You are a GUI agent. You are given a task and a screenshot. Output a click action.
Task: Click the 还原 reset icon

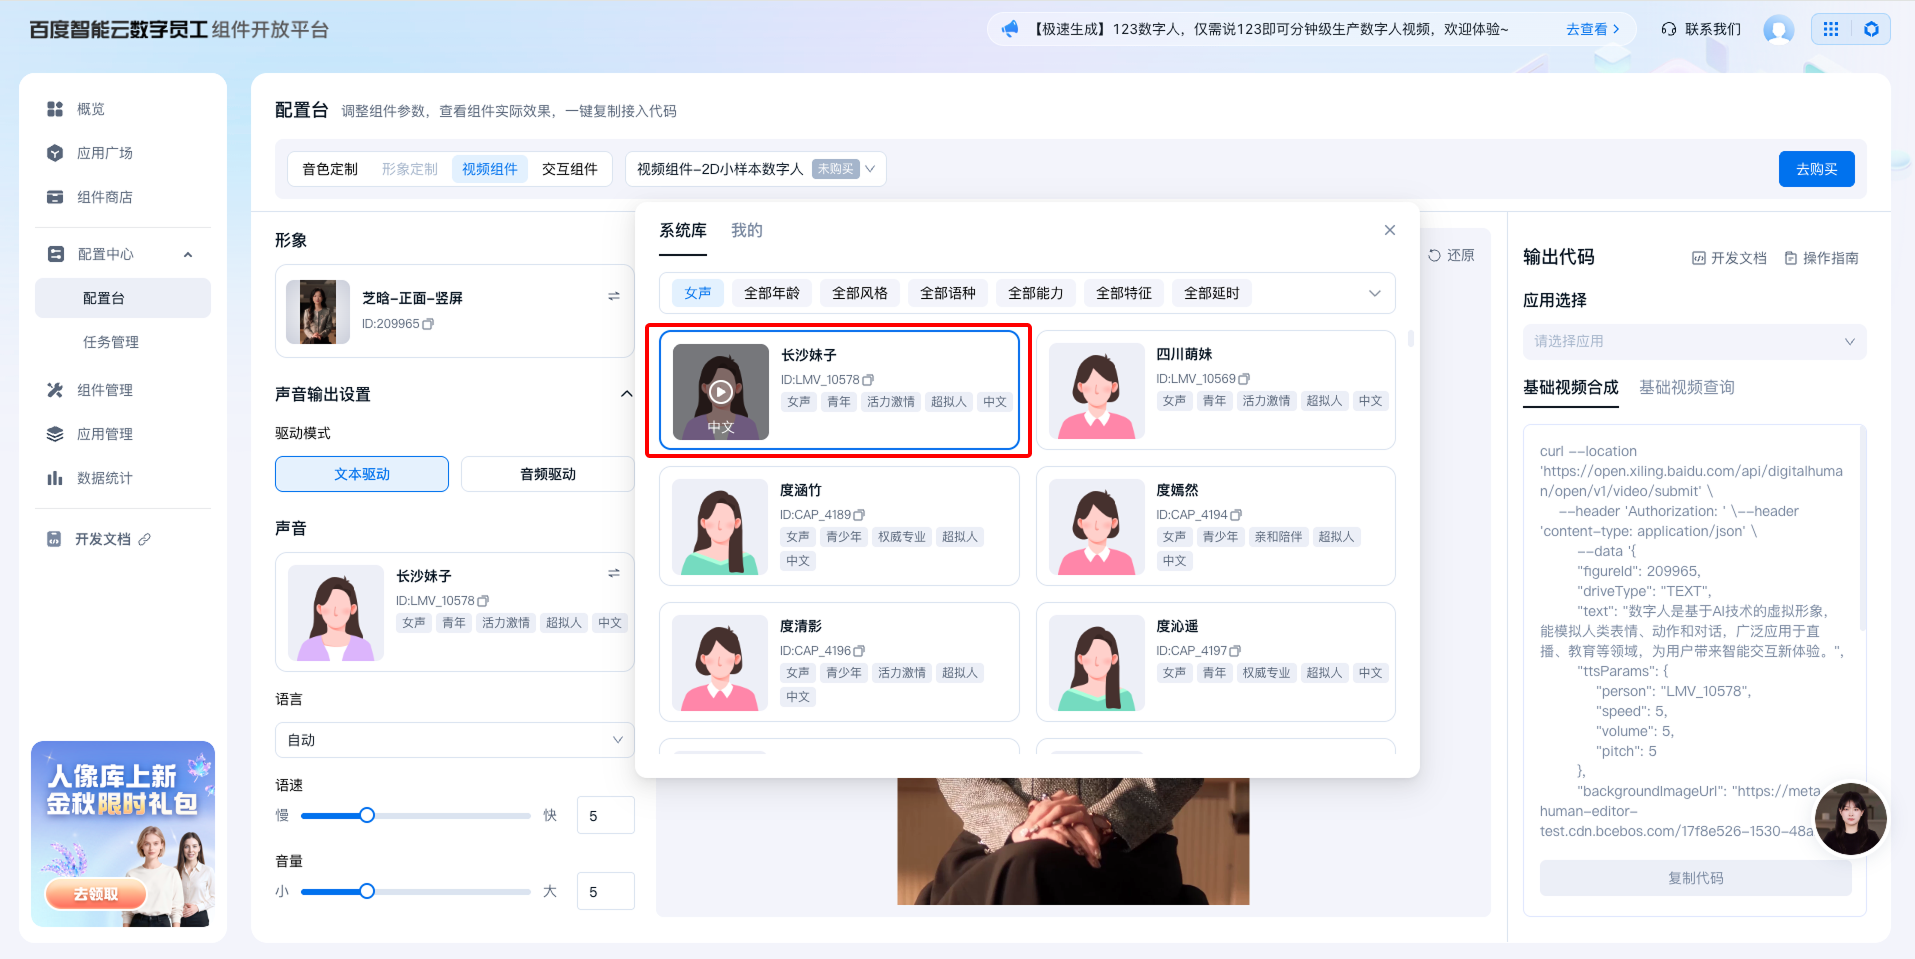coord(1434,255)
